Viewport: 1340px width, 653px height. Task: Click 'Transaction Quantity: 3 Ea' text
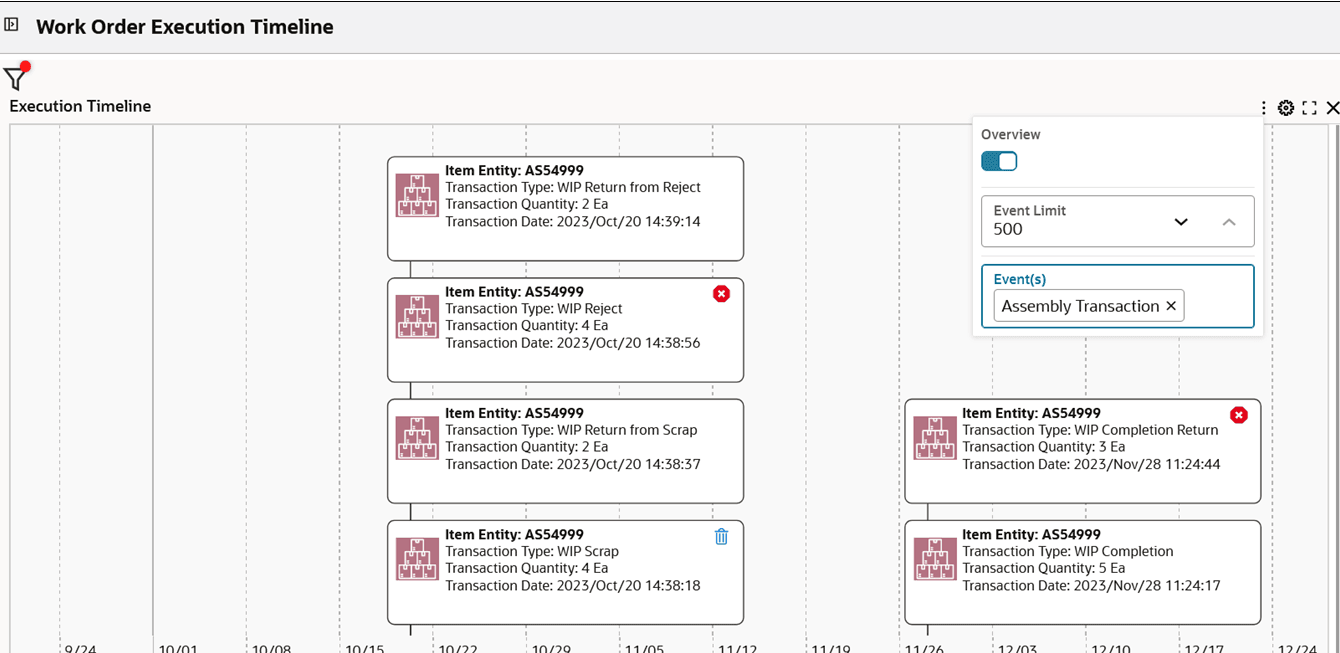click(x=1043, y=446)
